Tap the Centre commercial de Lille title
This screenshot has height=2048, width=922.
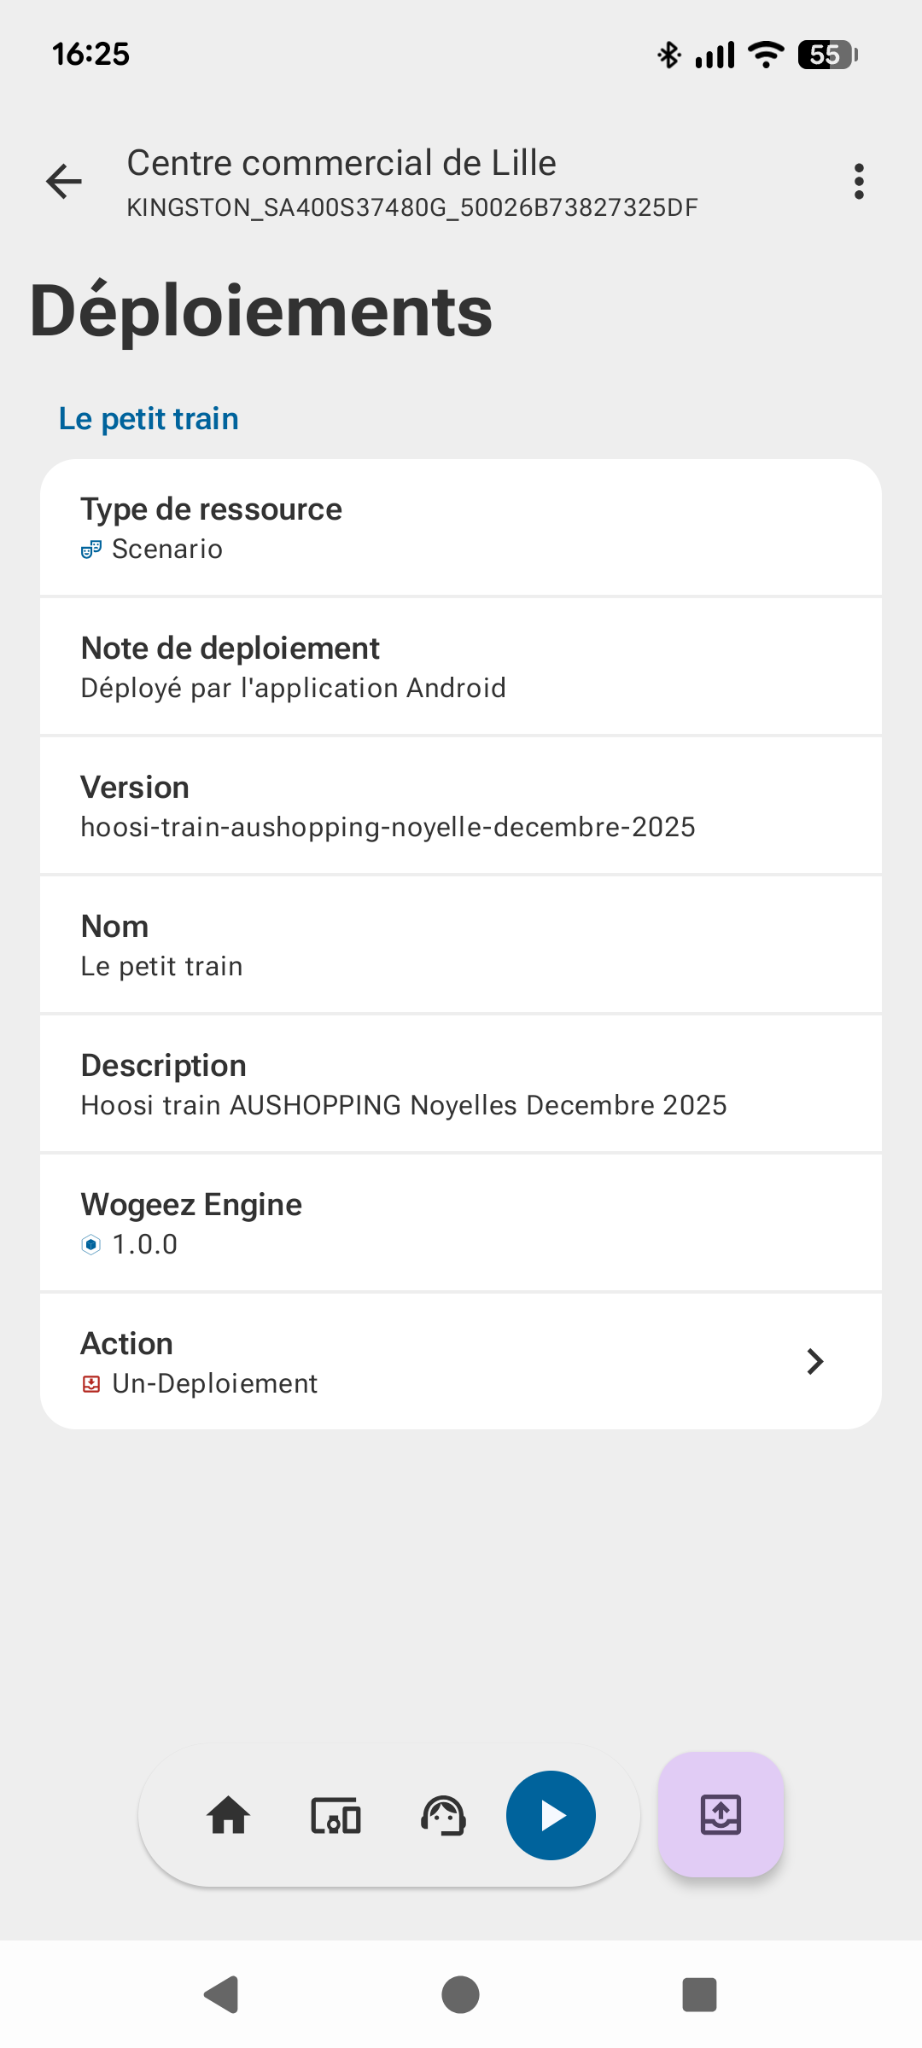click(x=341, y=163)
